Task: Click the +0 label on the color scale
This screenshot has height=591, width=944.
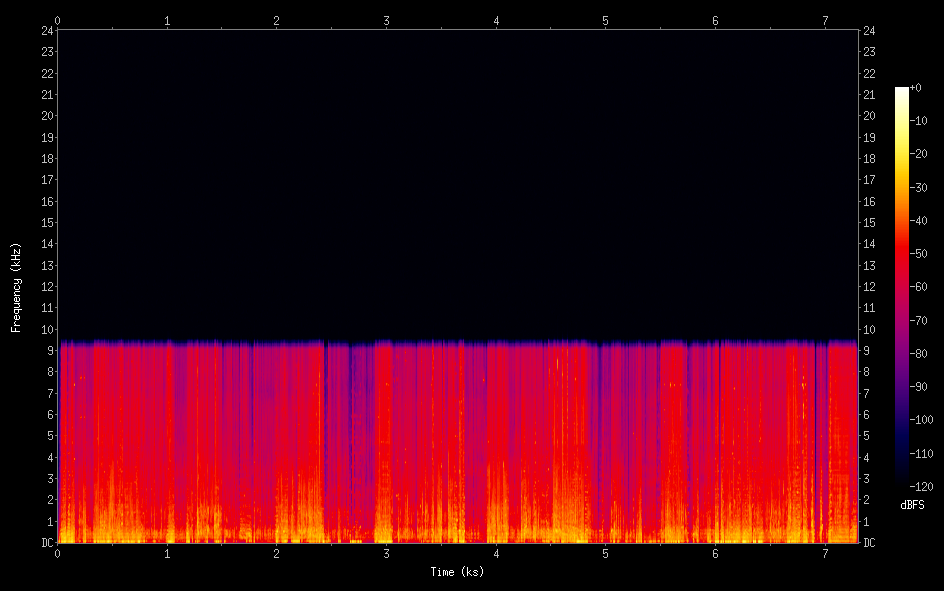Action: (x=916, y=88)
